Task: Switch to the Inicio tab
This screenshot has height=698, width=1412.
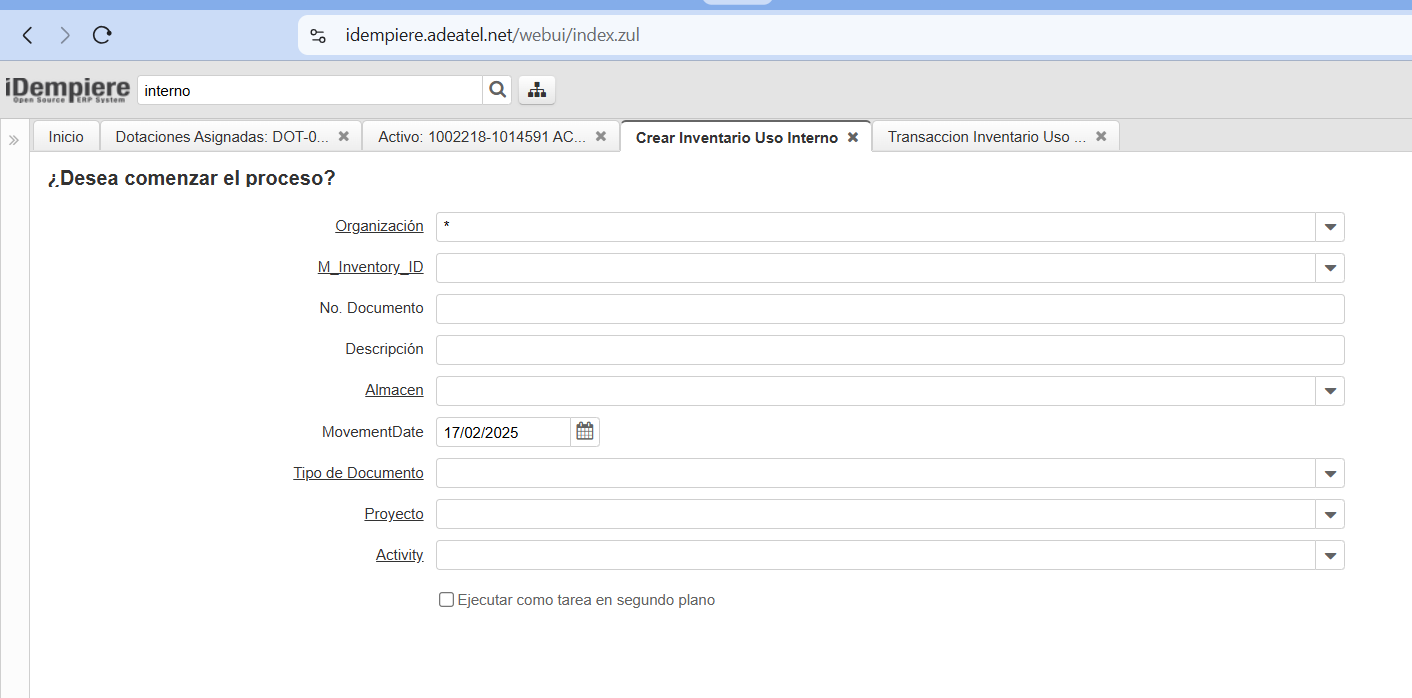Action: 66,136
